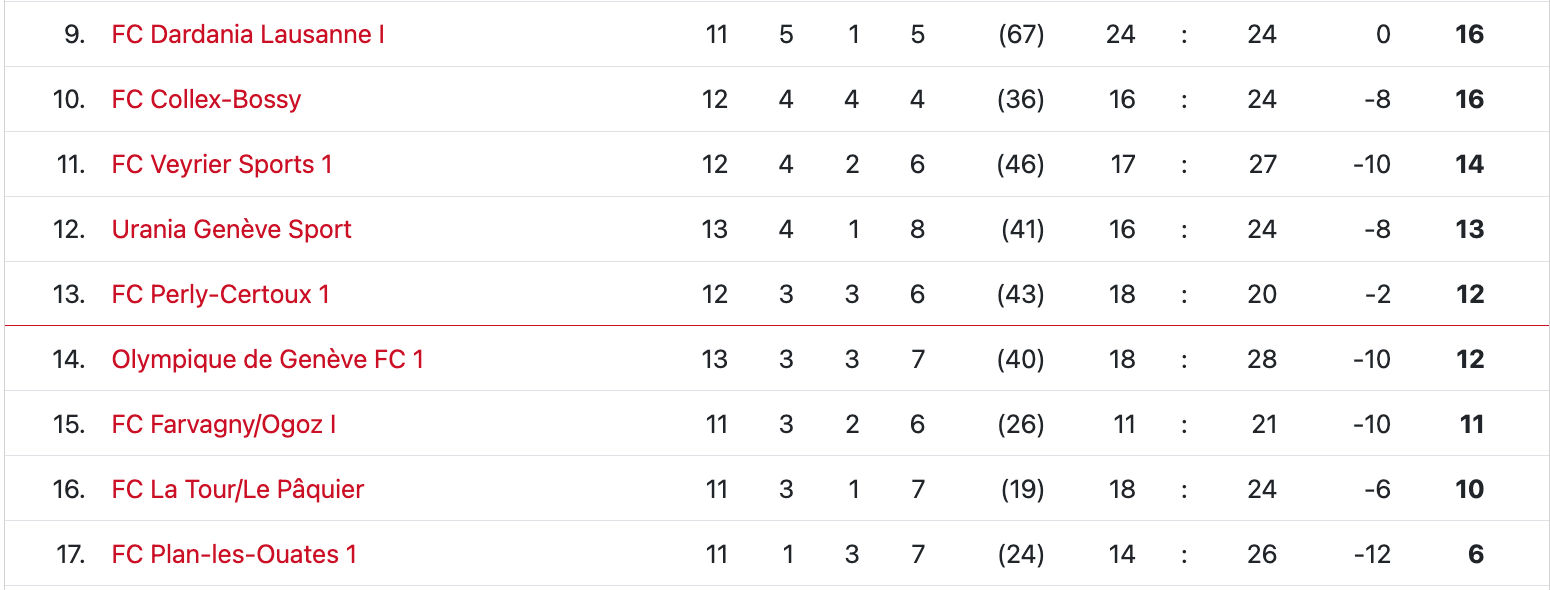Click Urania Genève Sport's points value 13

1469,230
